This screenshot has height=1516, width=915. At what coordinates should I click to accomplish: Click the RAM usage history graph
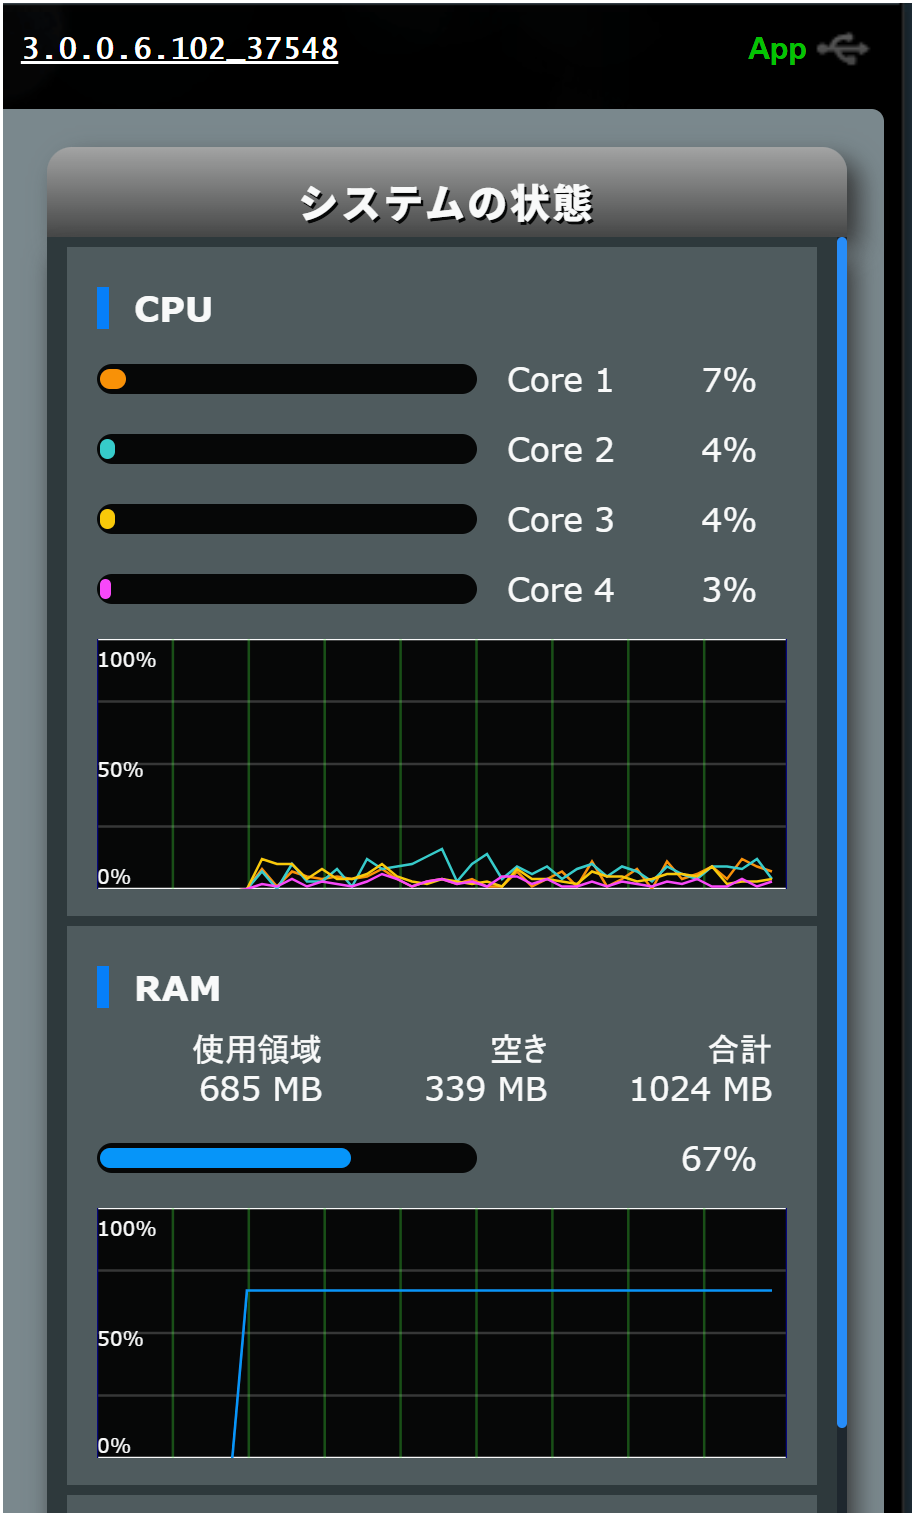[442, 1333]
